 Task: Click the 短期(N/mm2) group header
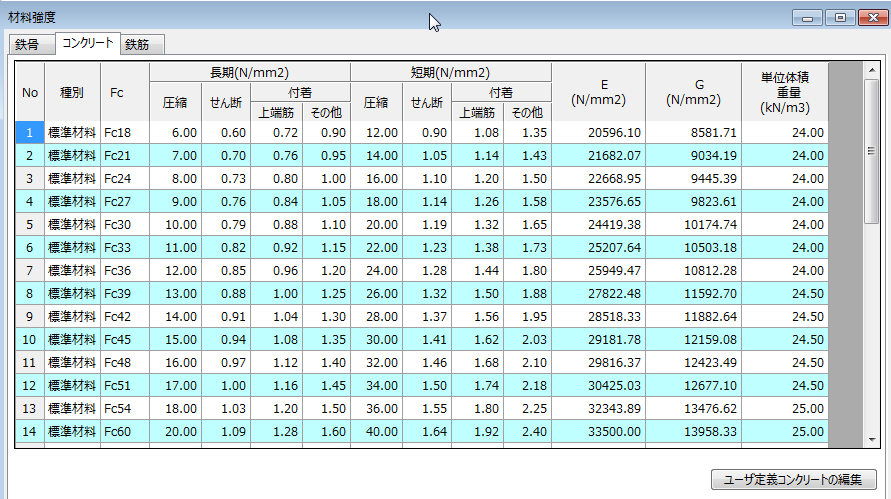click(x=451, y=72)
